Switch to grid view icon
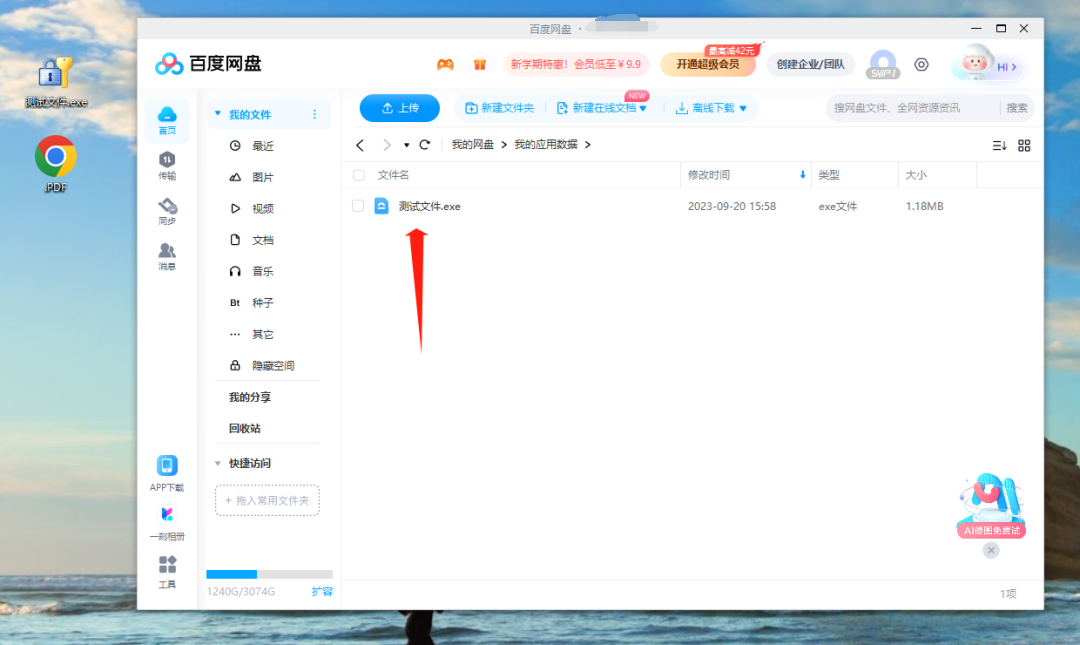 pyautogui.click(x=1024, y=145)
